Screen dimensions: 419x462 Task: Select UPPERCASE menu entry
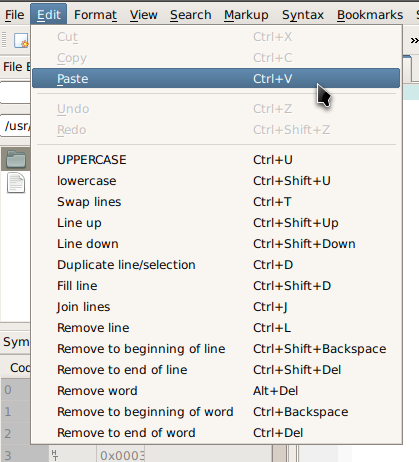click(x=216, y=160)
